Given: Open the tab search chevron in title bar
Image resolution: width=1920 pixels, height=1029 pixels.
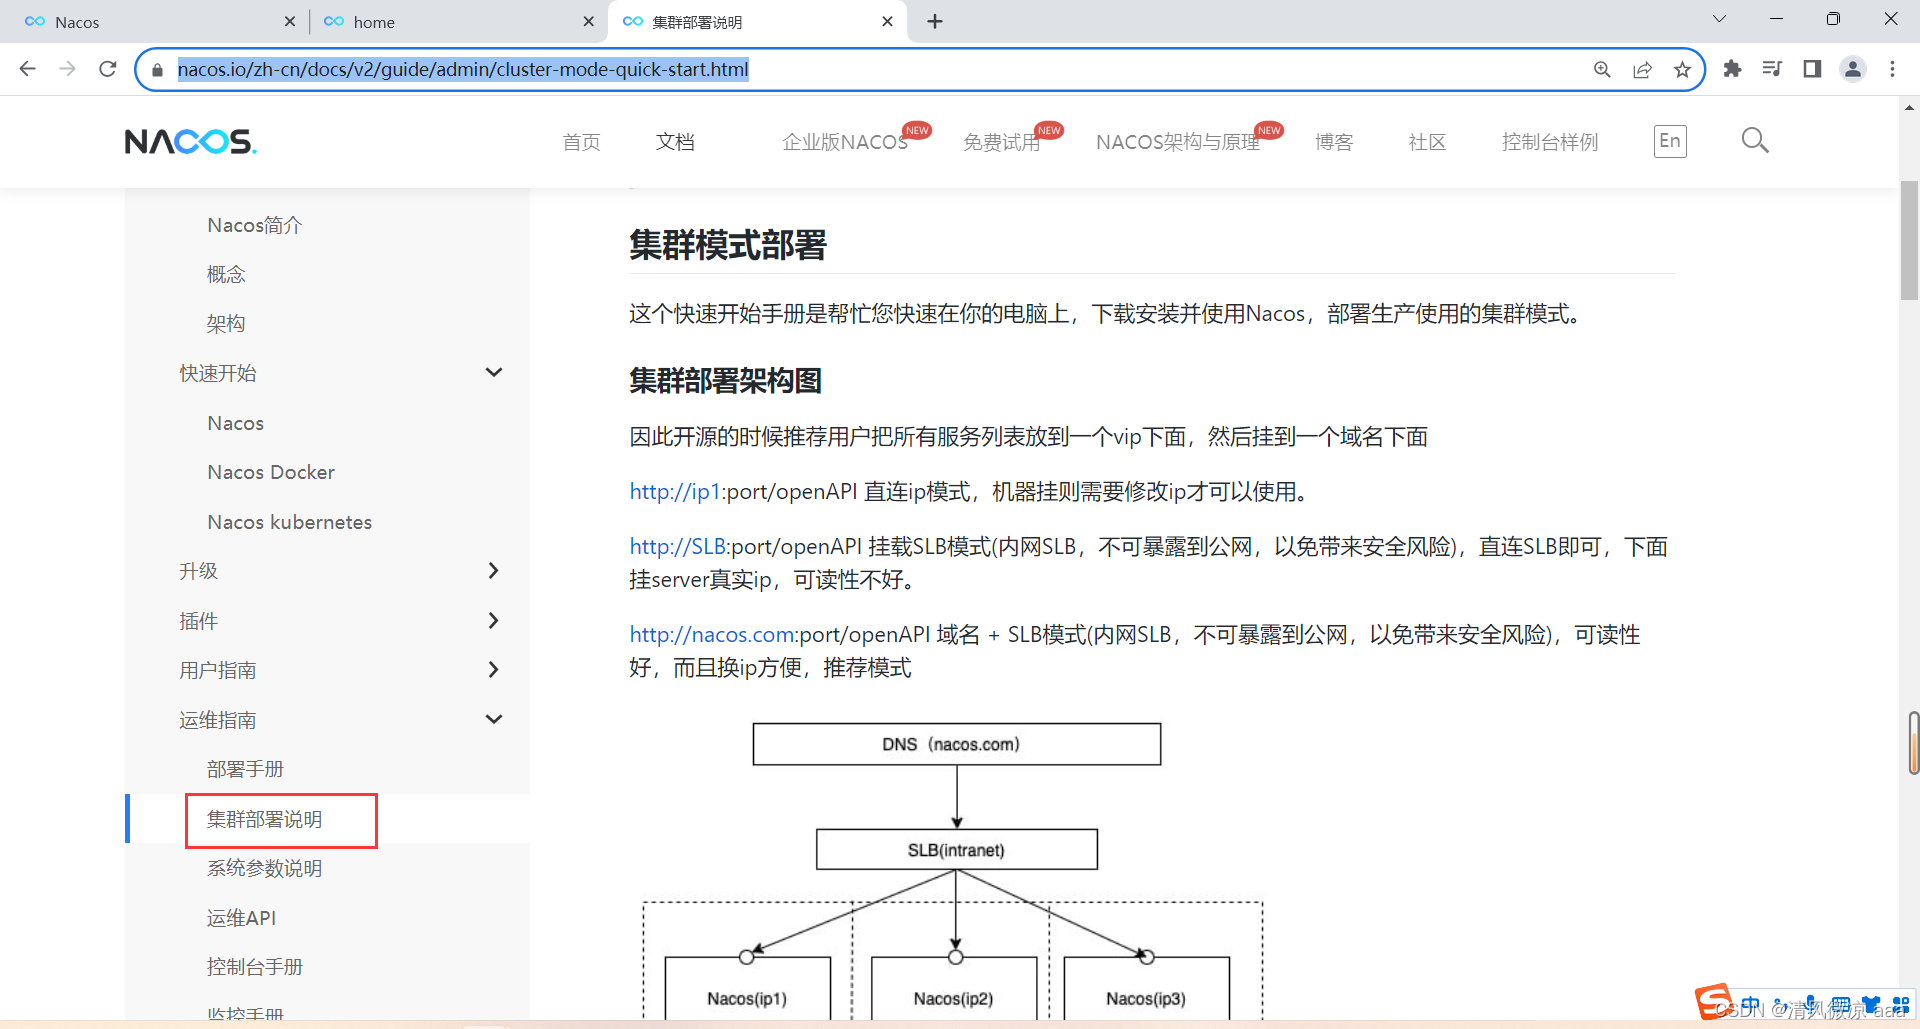Looking at the screenshot, I should [1719, 19].
